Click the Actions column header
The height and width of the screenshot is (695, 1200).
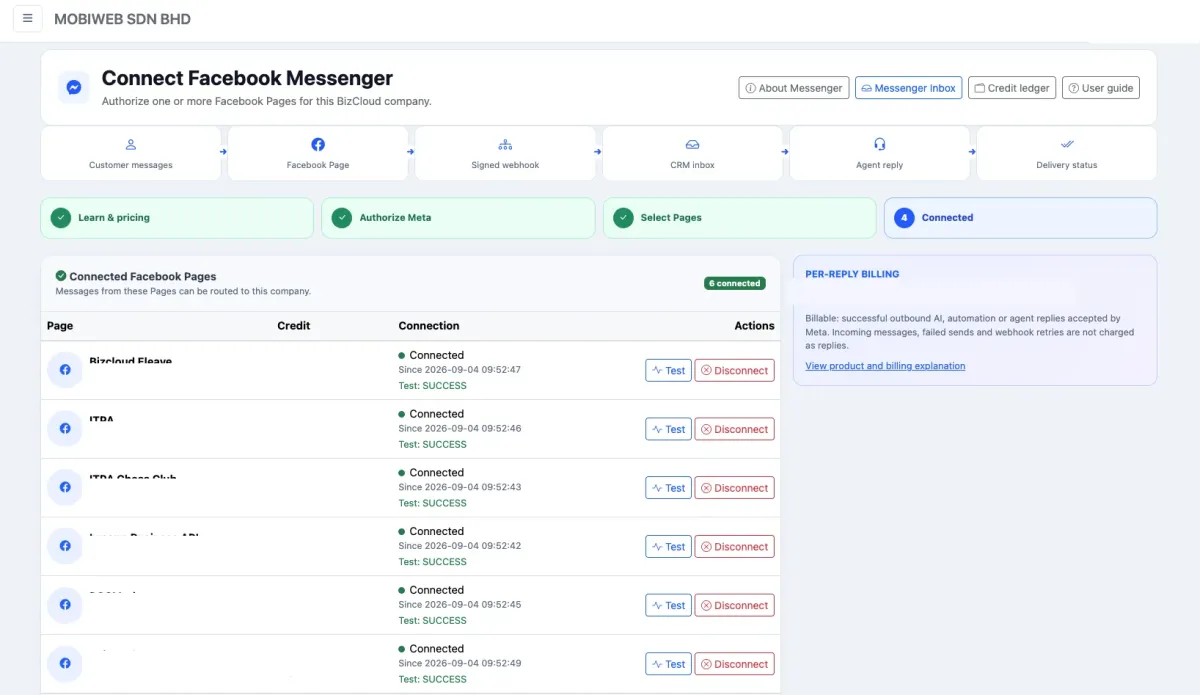coord(754,326)
